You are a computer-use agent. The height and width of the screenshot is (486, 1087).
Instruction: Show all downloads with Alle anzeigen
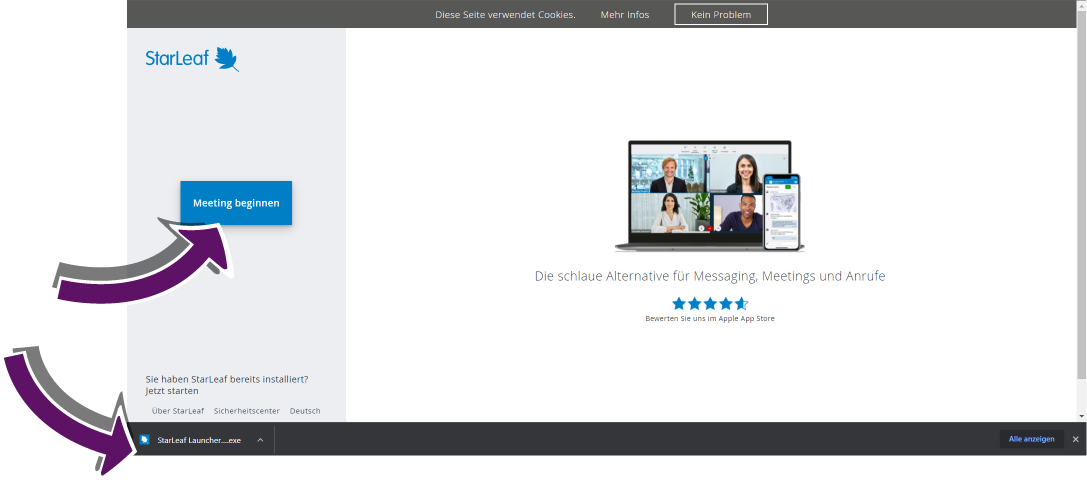[1032, 439]
